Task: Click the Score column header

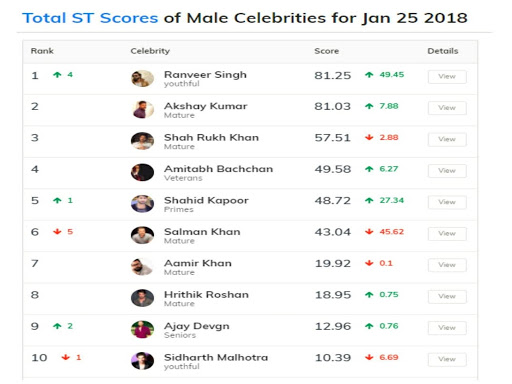Action: tap(327, 51)
